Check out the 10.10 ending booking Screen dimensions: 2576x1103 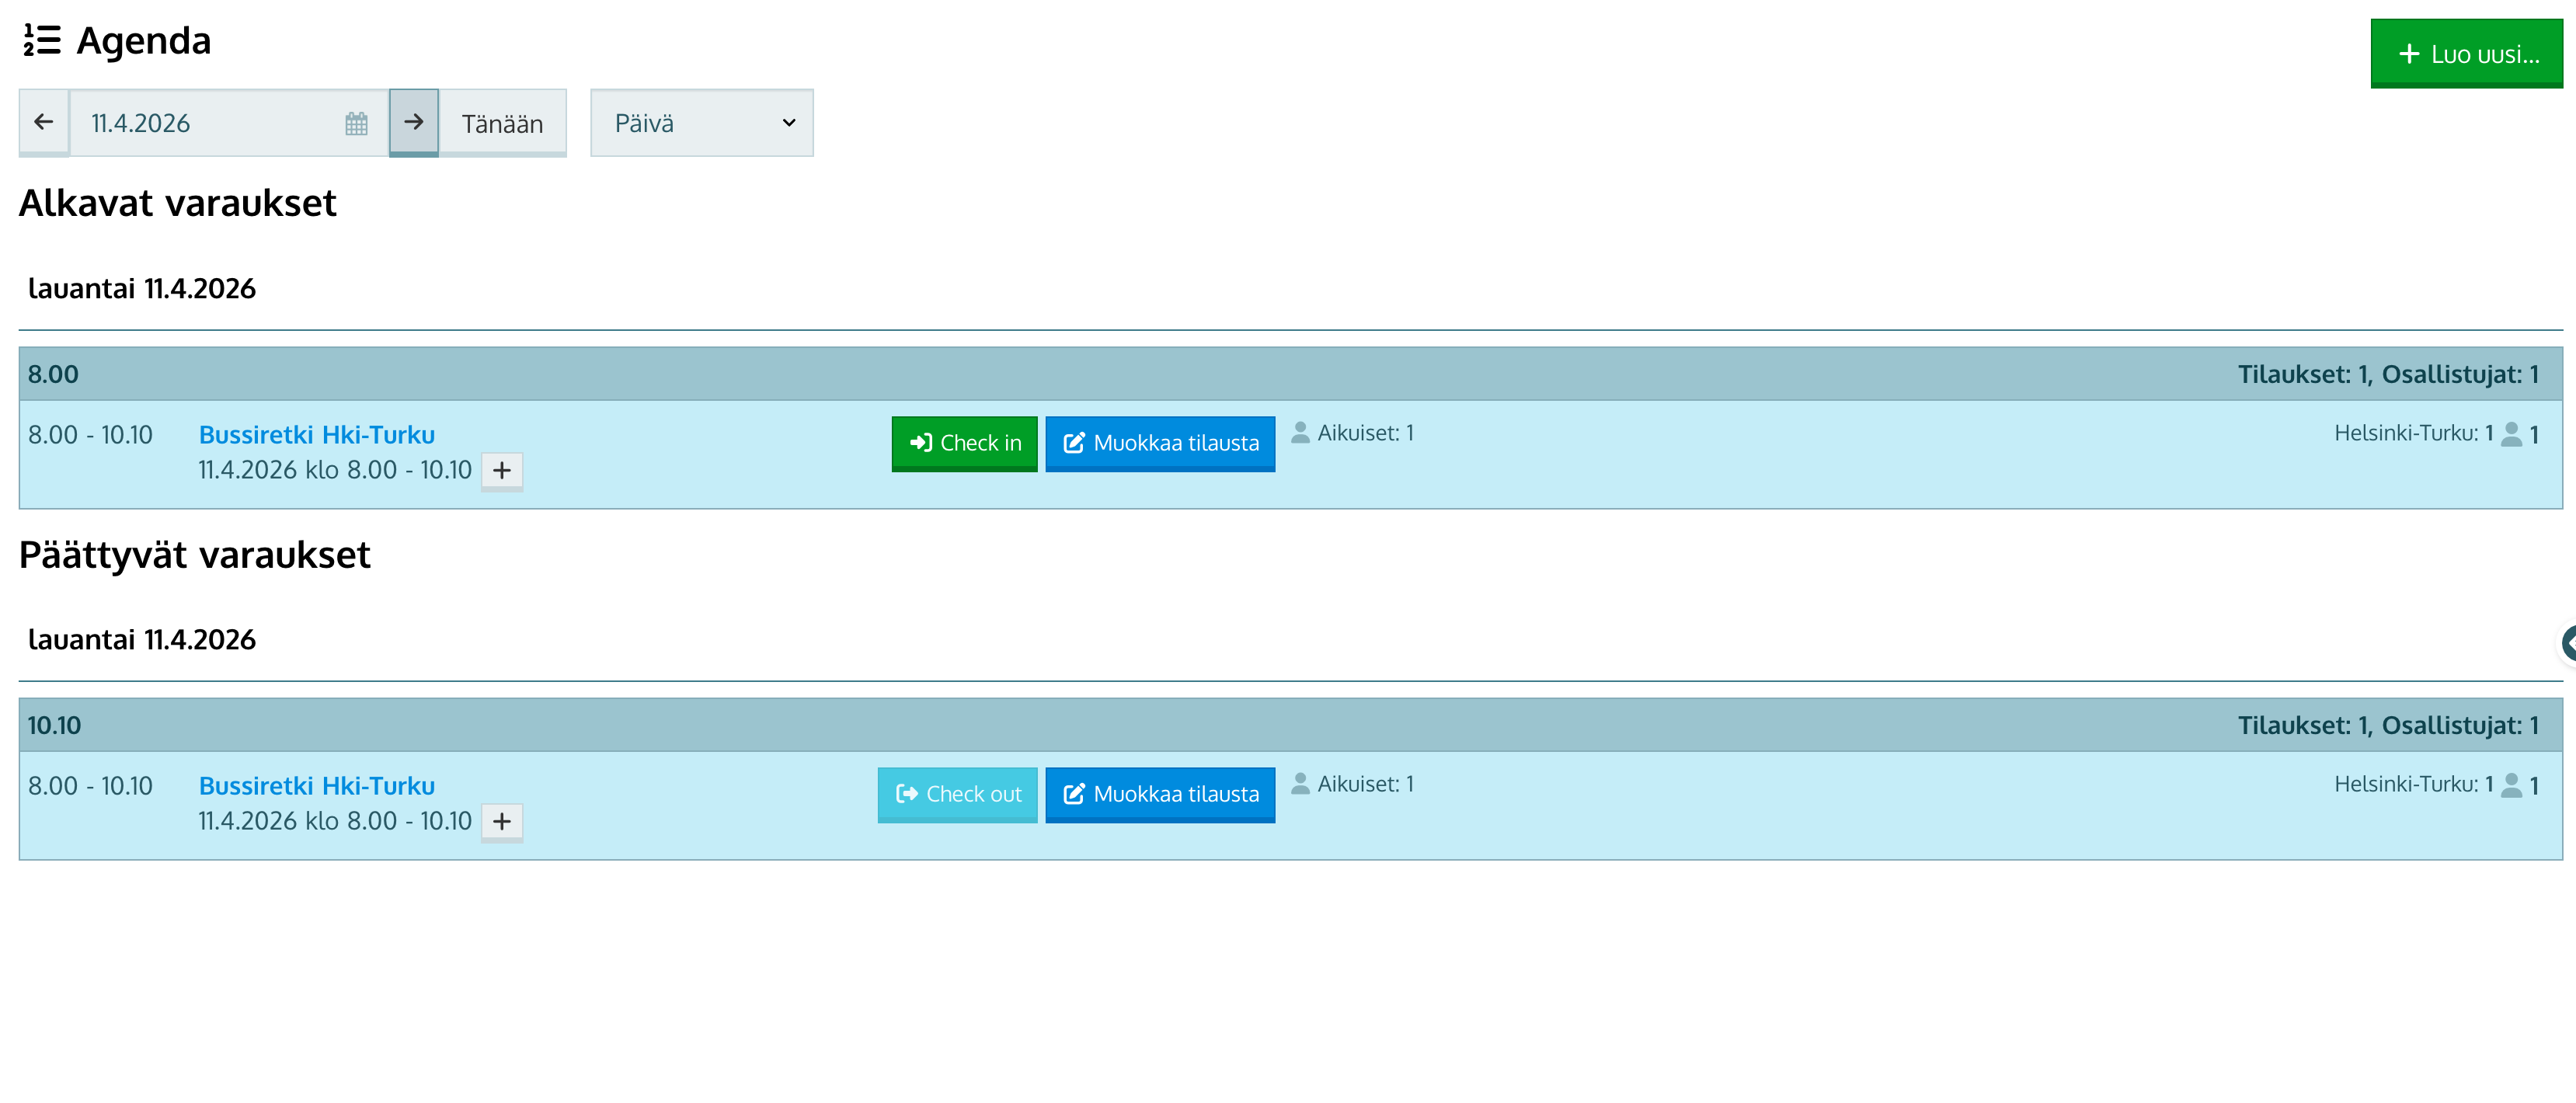[958, 794]
